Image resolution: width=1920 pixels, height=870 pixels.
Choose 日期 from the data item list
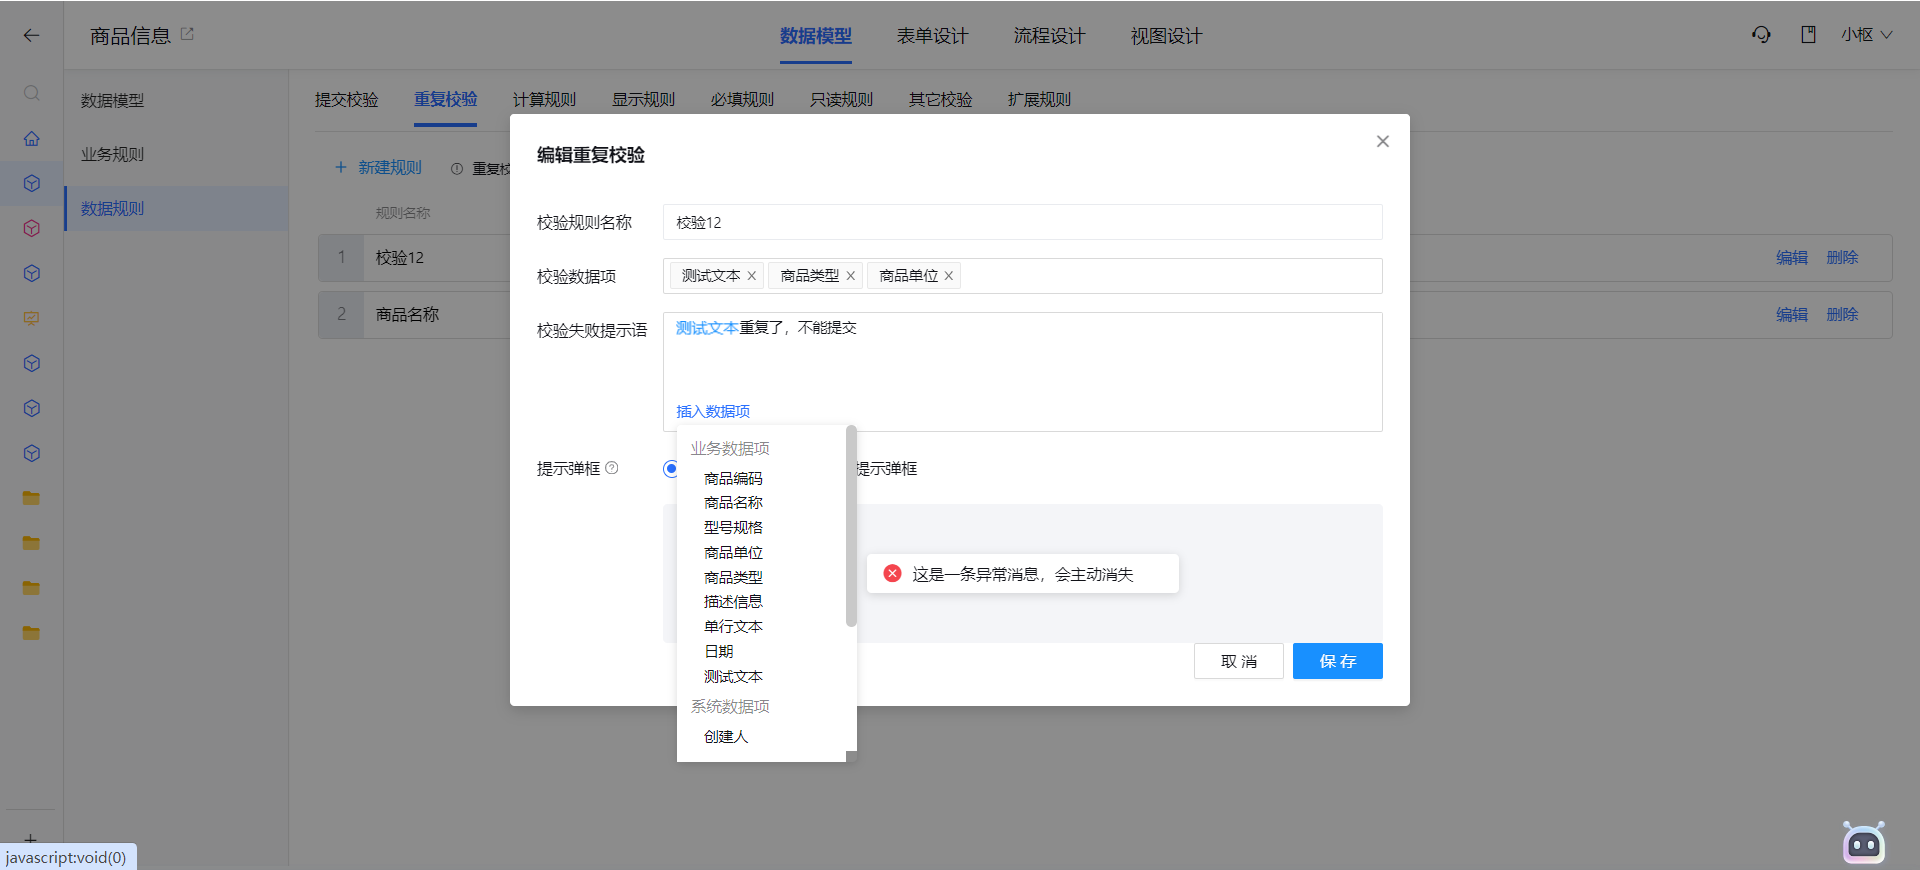pos(719,652)
